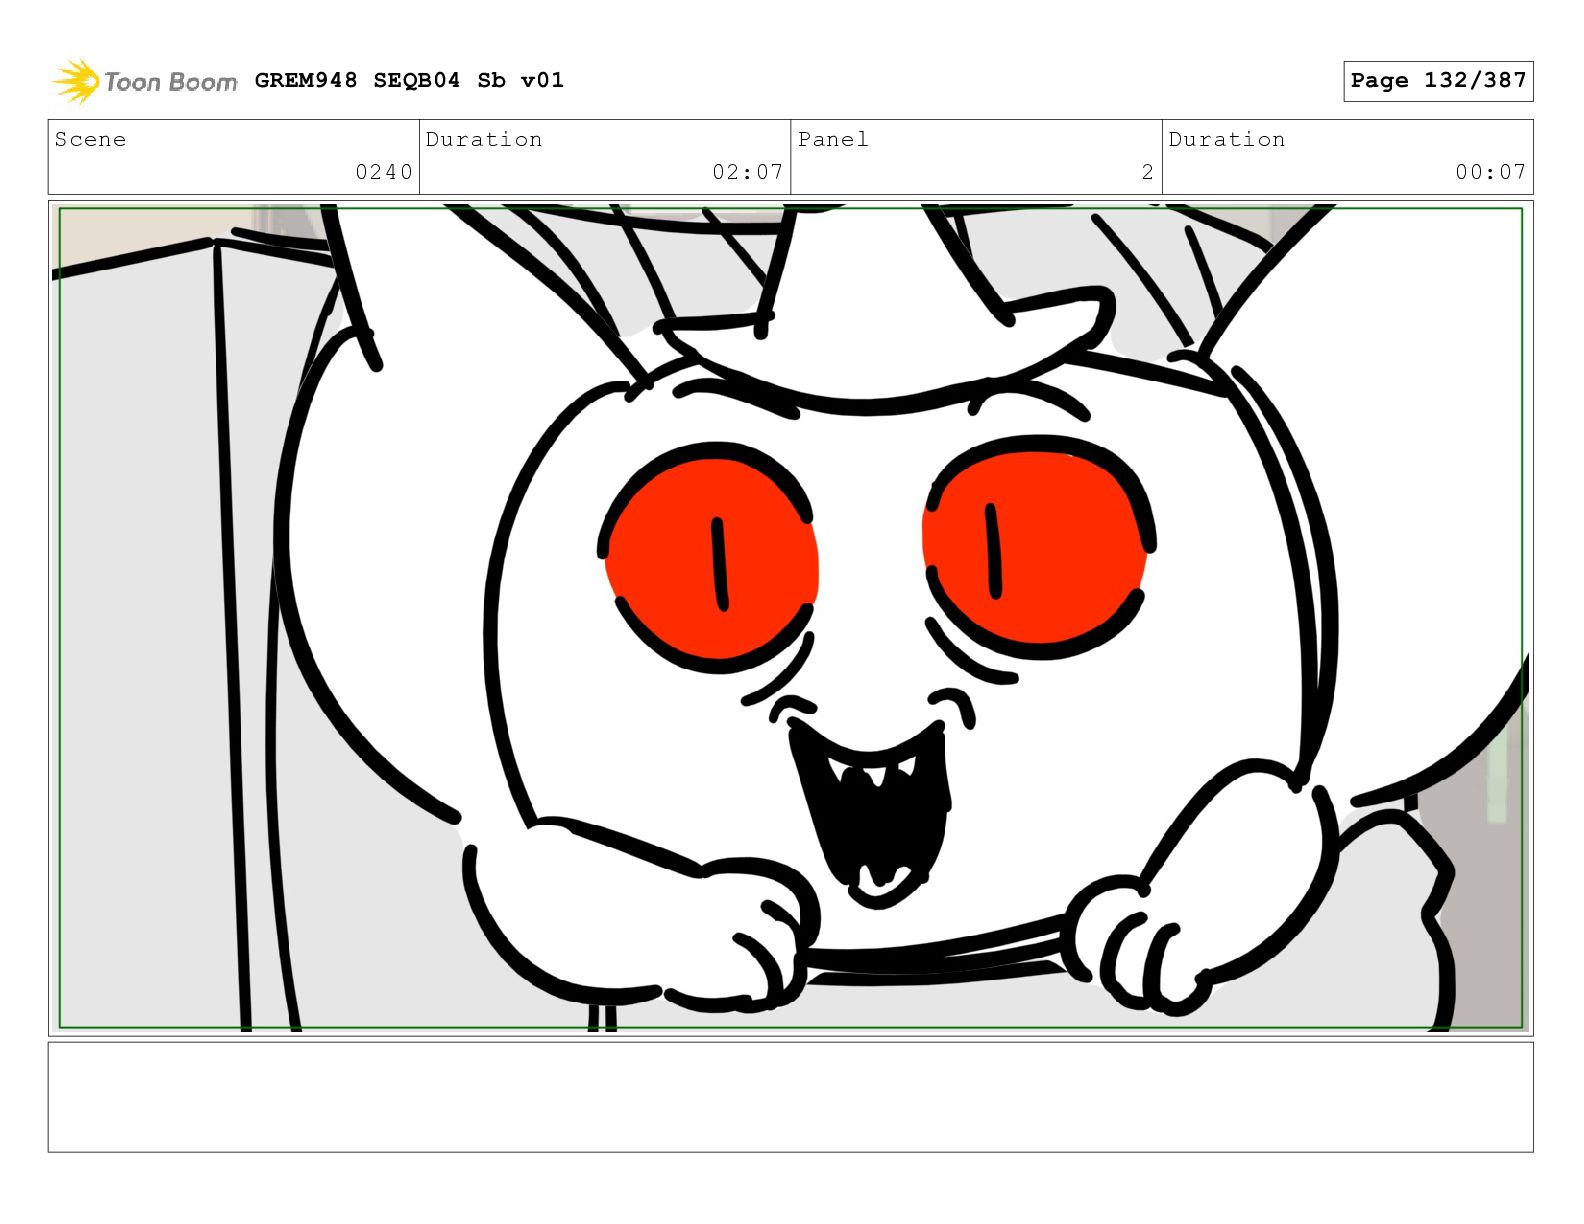Select the title text GREM948 SEQB04 Sb v01
The height and width of the screenshot is (1224, 1584).
coord(409,80)
